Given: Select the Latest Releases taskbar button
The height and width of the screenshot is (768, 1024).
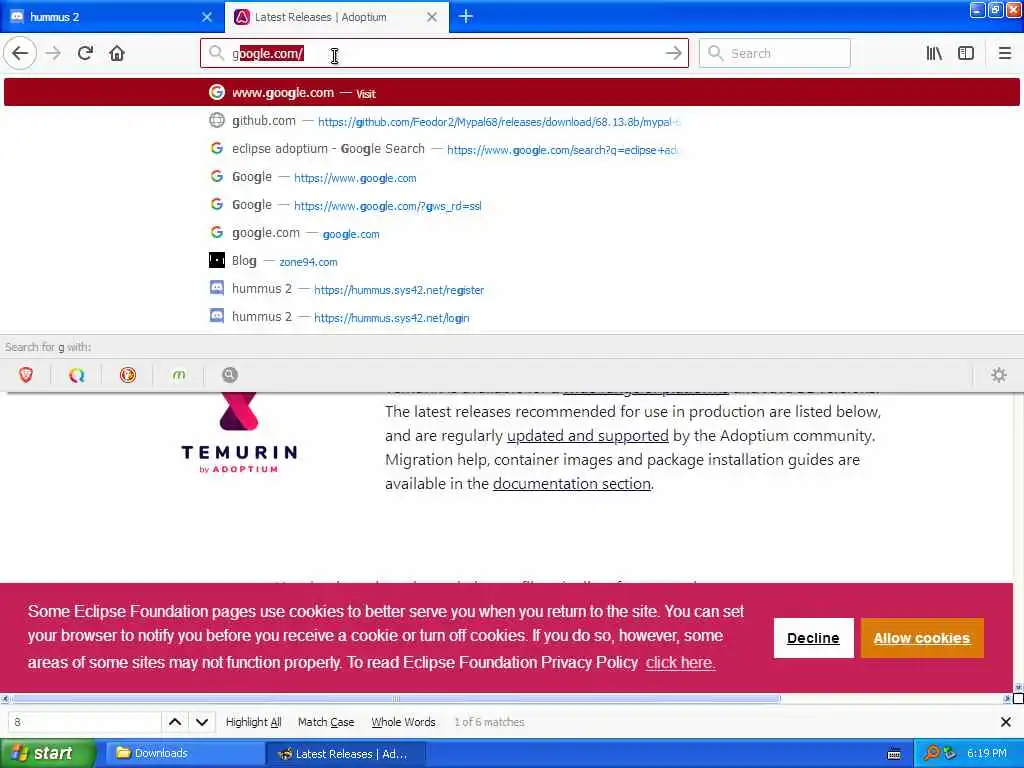Looking at the screenshot, I should point(345,754).
